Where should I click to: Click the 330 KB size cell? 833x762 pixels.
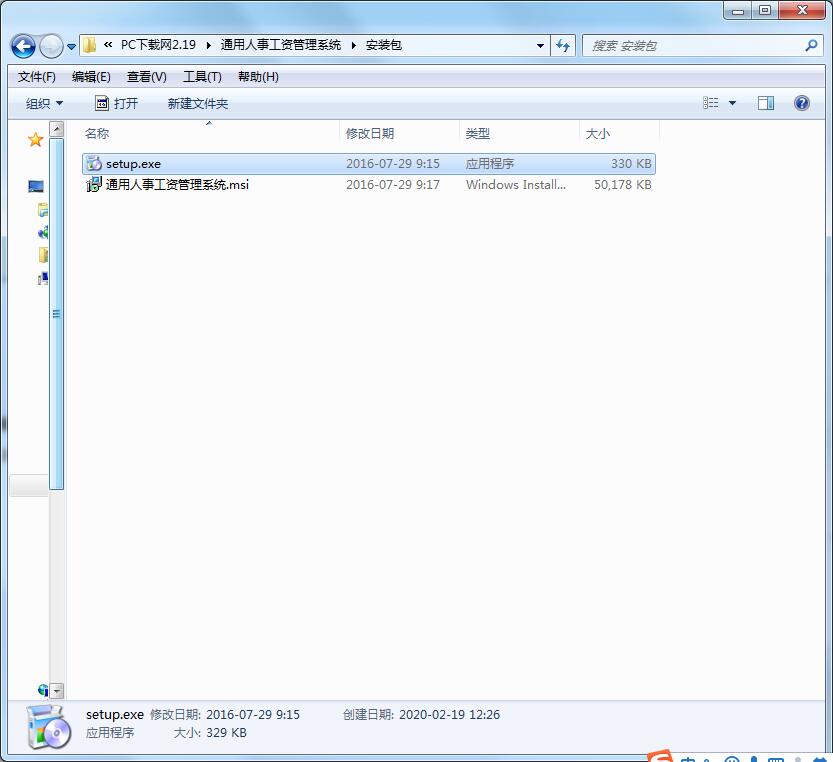click(631, 164)
